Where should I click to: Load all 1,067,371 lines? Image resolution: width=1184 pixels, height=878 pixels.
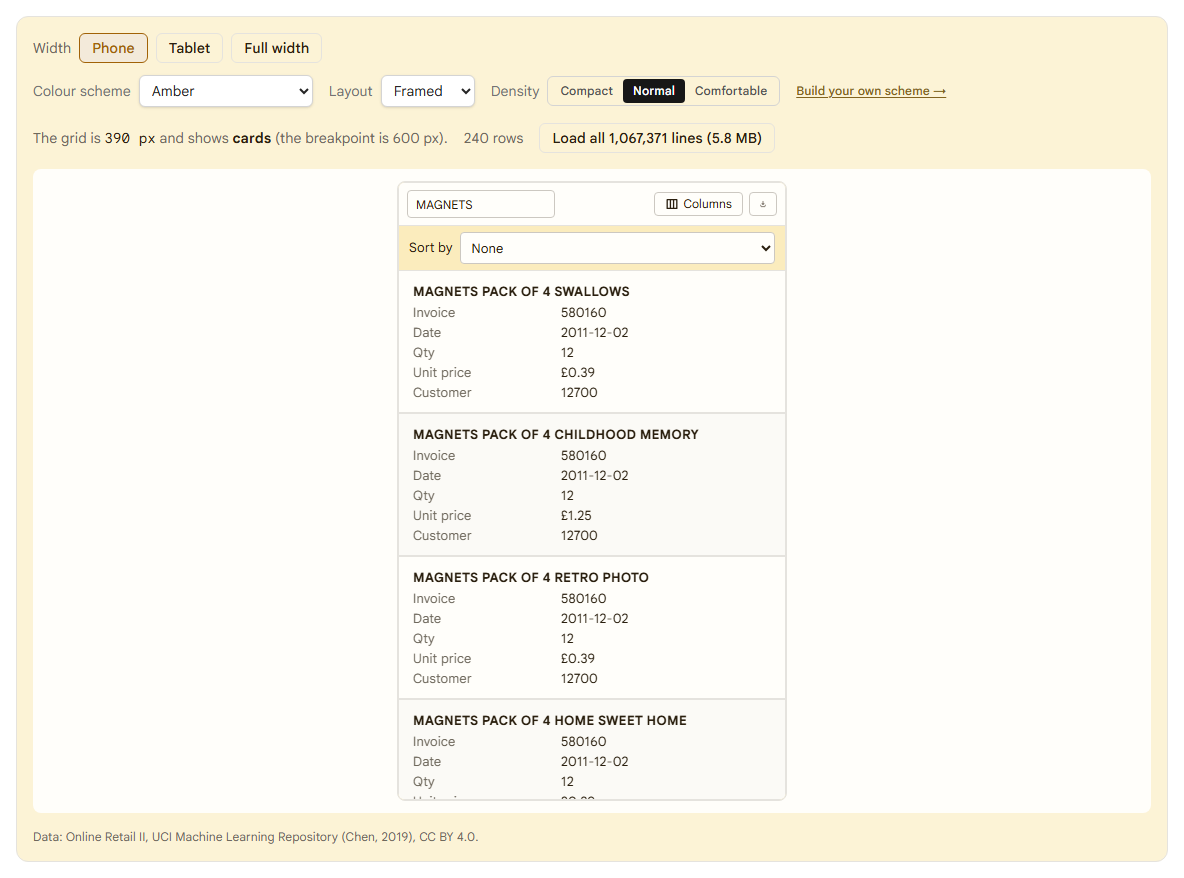pyautogui.click(x=657, y=138)
